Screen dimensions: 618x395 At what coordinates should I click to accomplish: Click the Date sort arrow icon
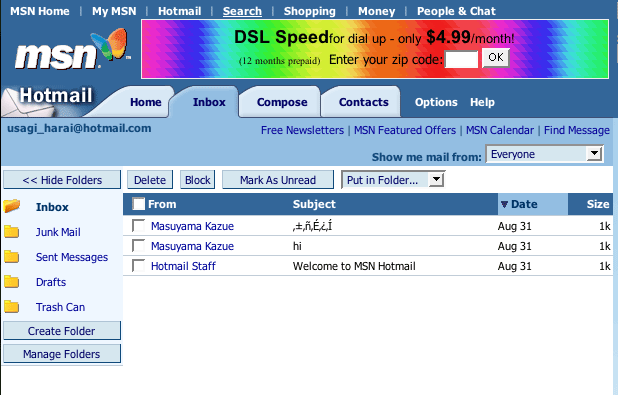pyautogui.click(x=504, y=204)
